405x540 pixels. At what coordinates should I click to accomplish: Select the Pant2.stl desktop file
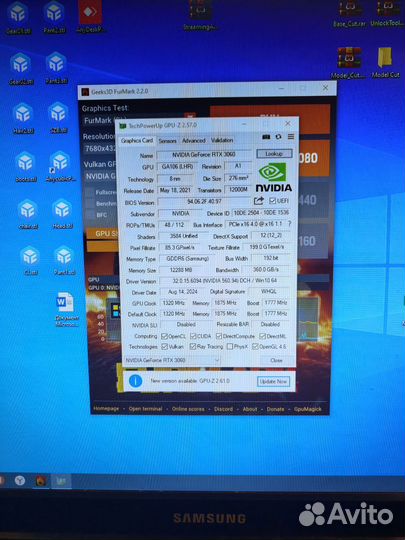[54, 17]
